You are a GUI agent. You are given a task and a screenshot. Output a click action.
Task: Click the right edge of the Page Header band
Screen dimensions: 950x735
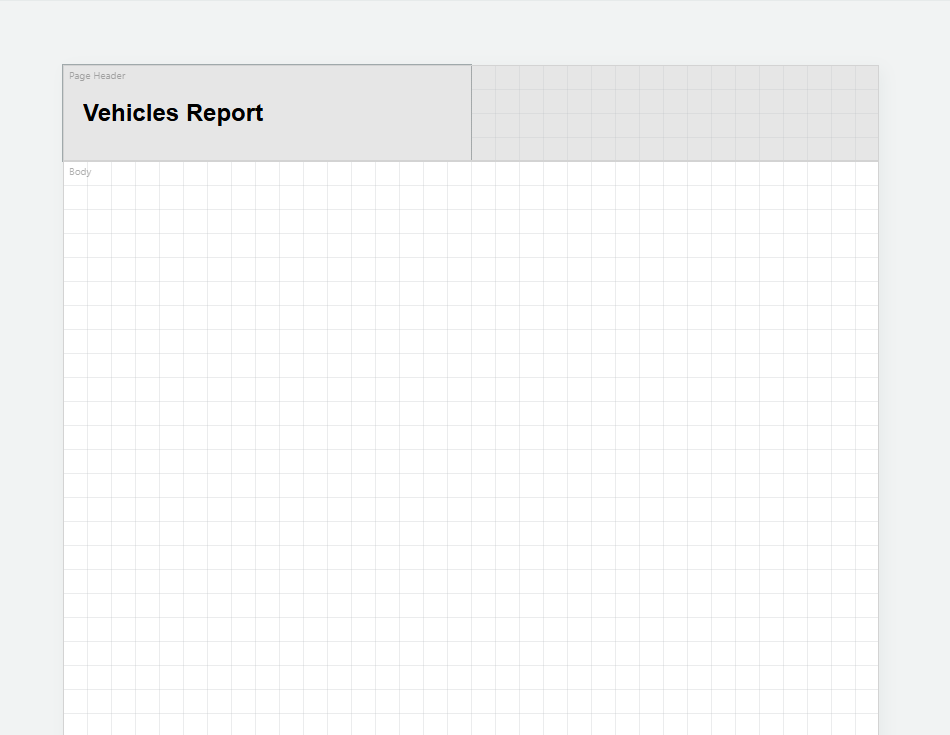click(x=875, y=110)
